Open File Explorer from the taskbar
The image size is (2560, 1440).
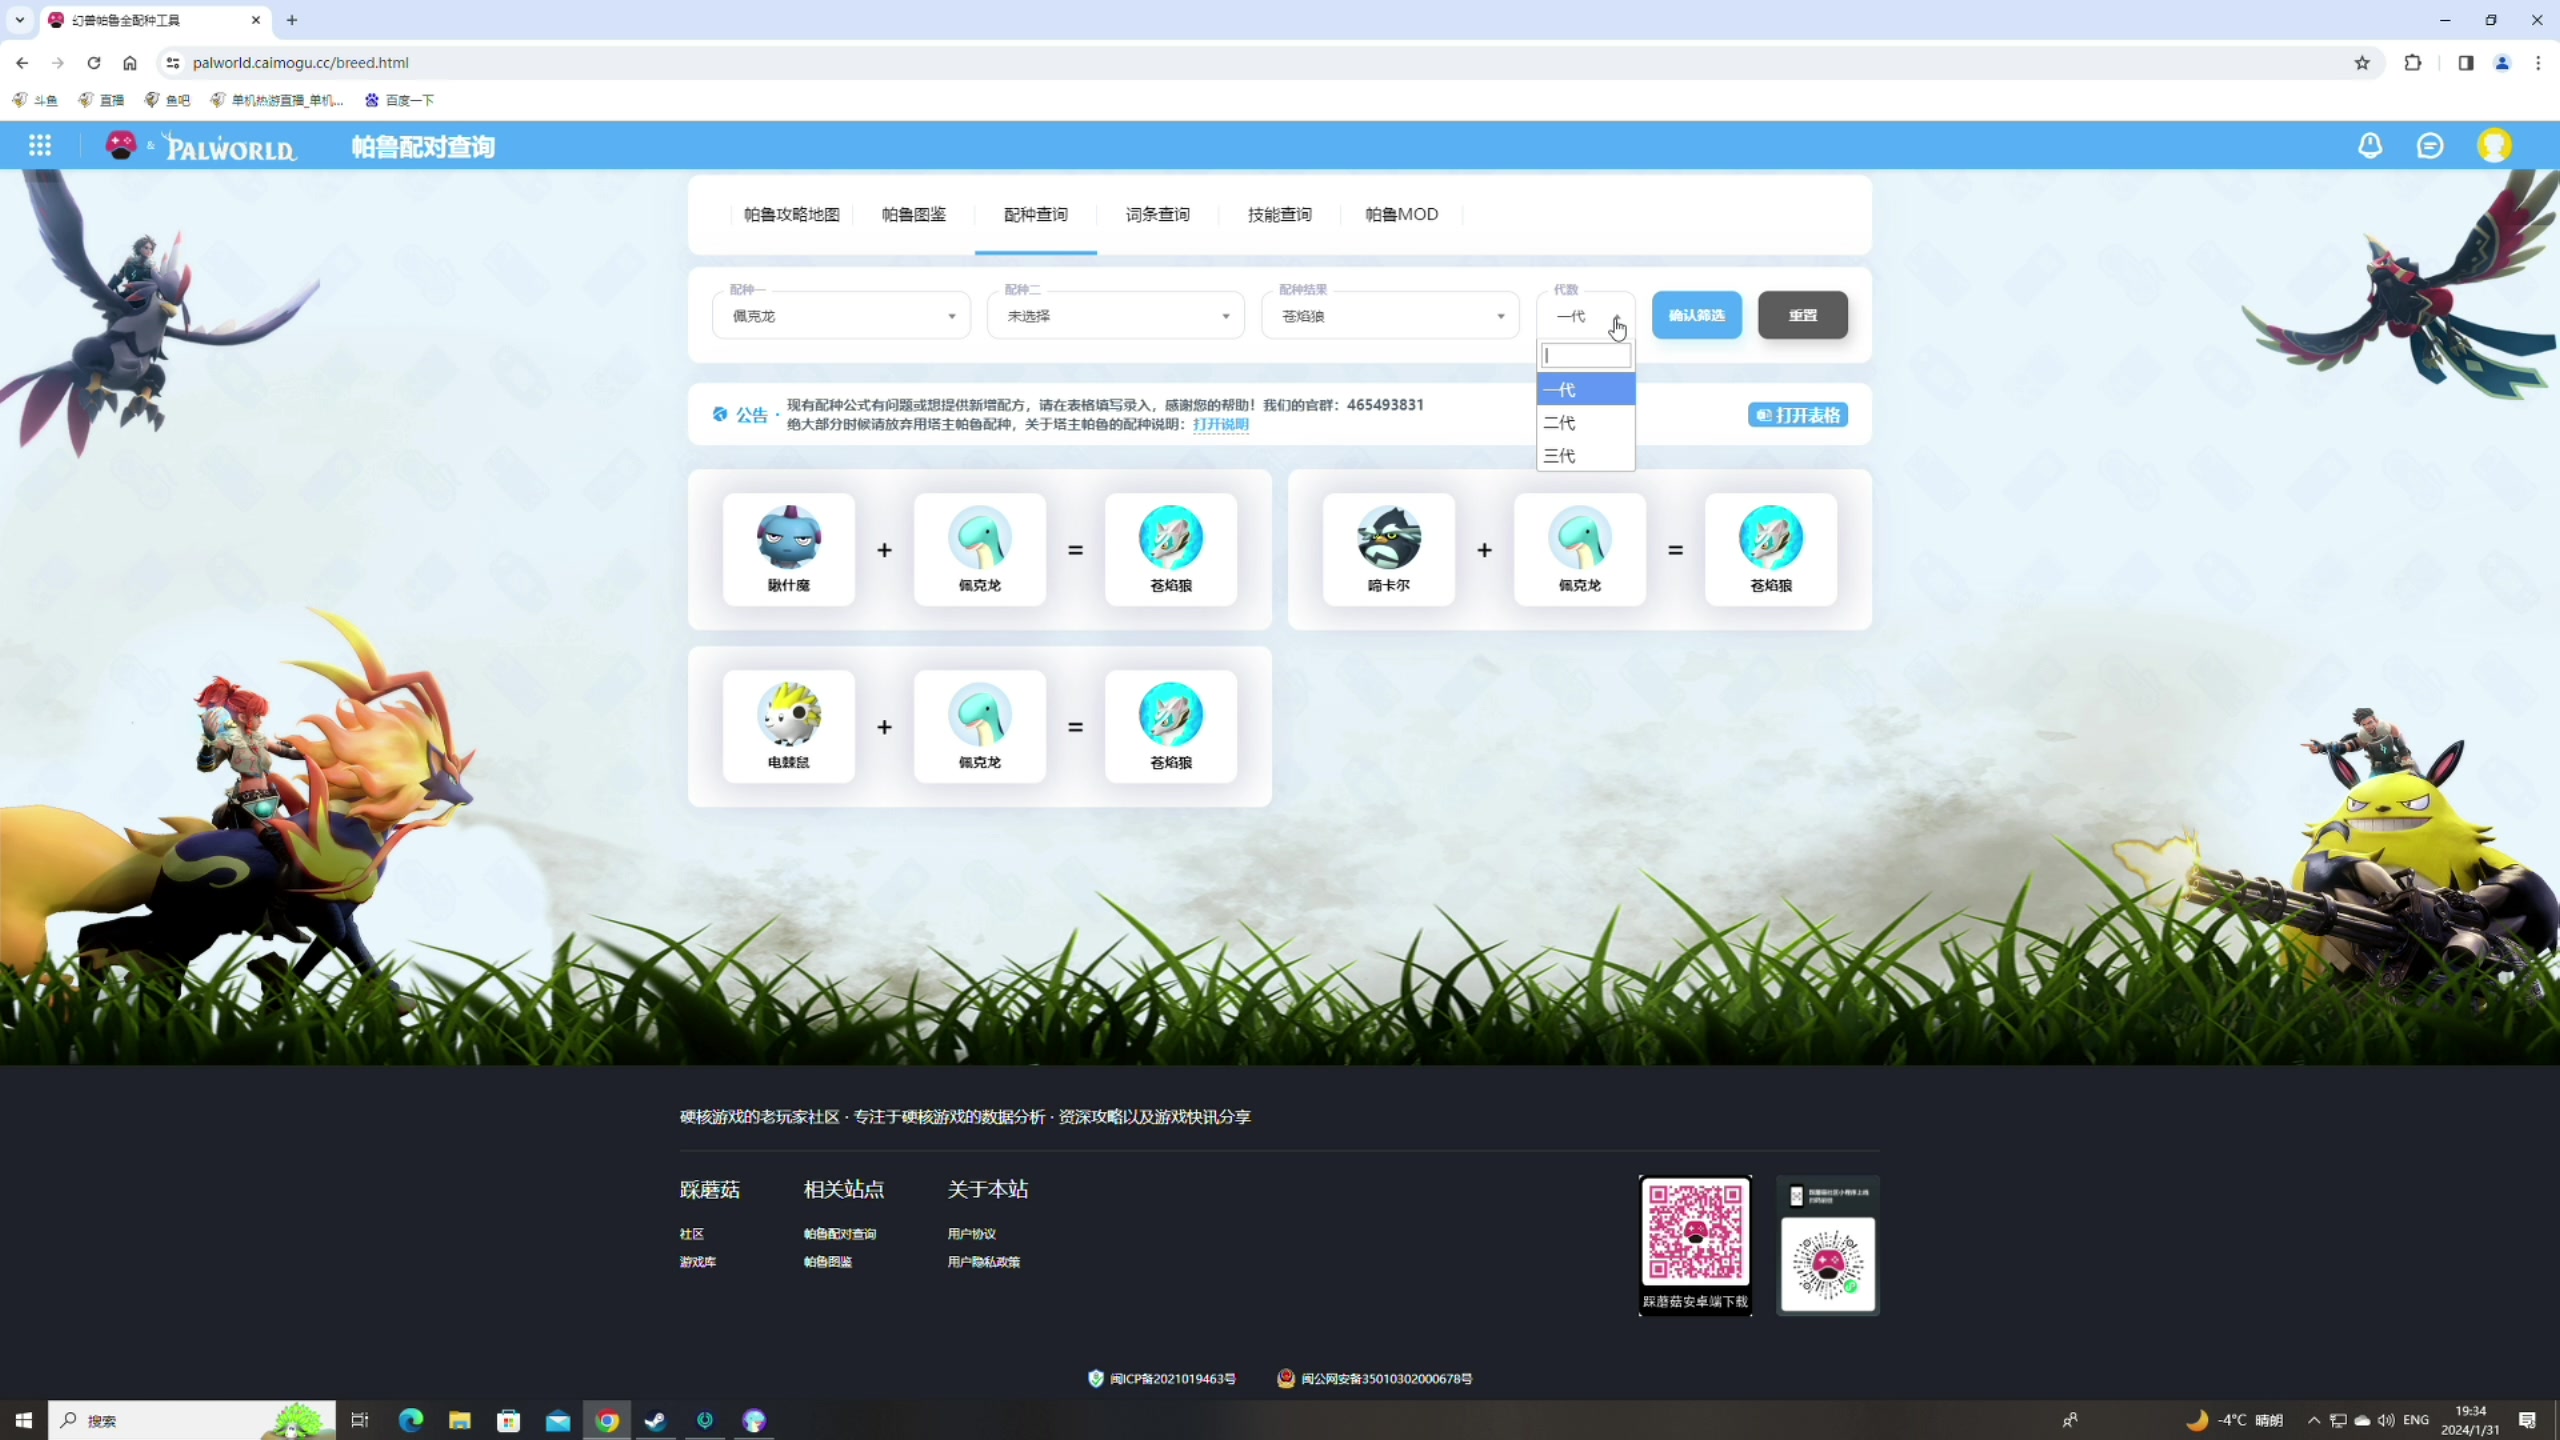tap(460, 1420)
